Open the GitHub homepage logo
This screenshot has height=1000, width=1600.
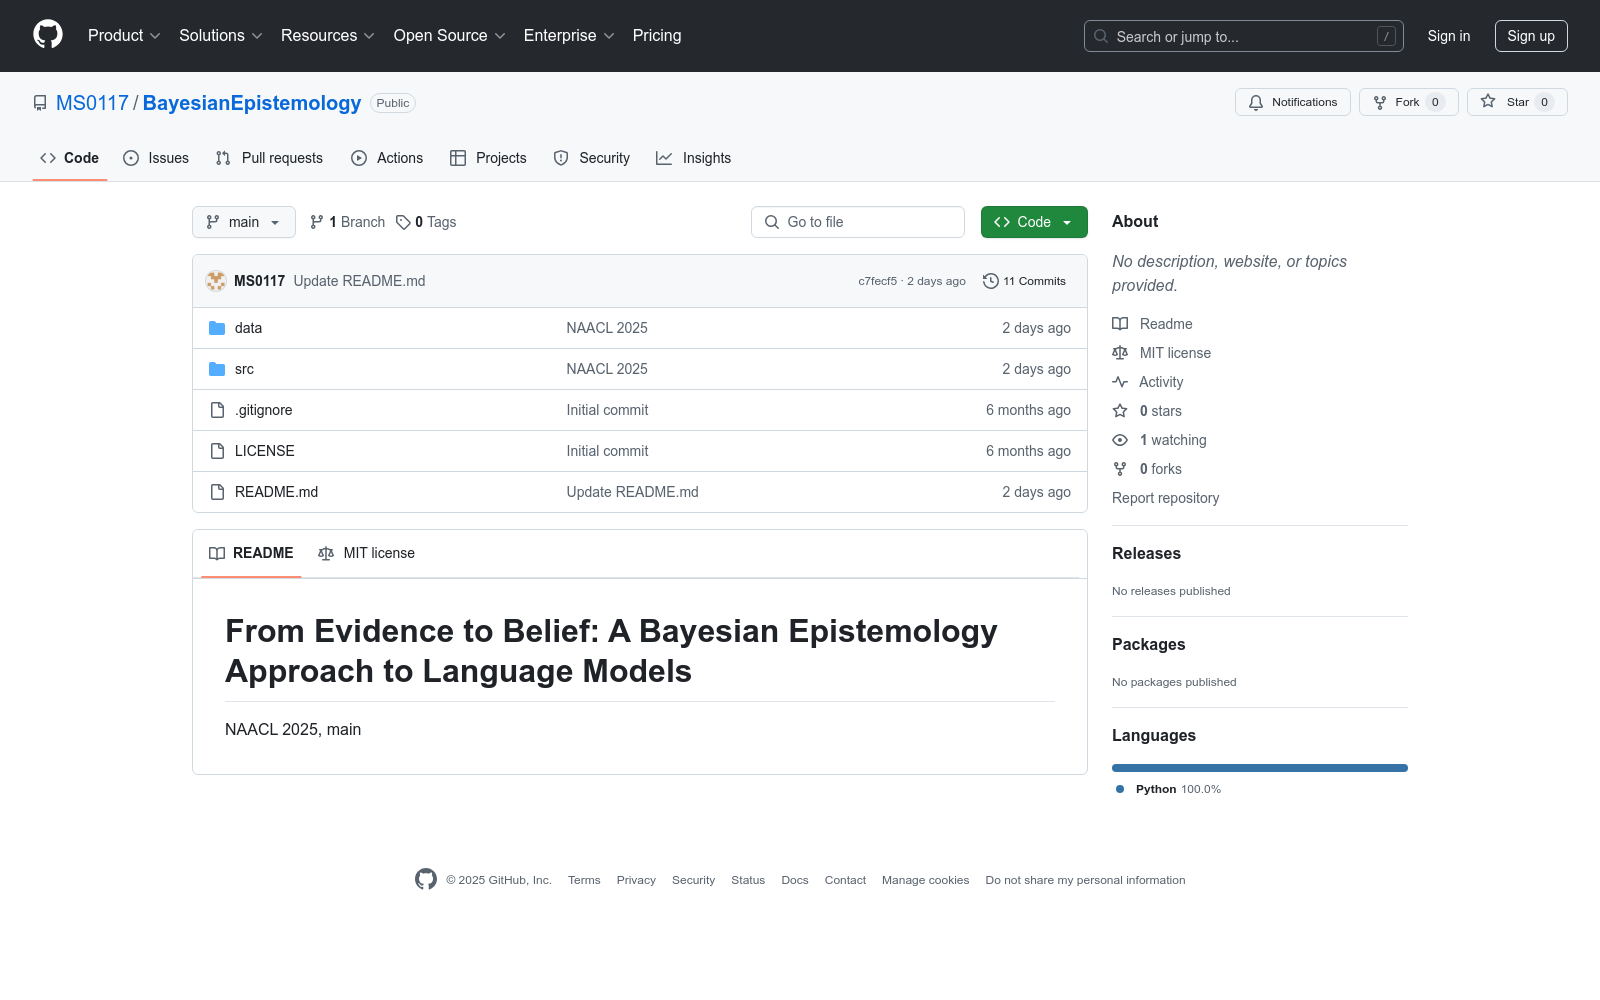point(48,35)
